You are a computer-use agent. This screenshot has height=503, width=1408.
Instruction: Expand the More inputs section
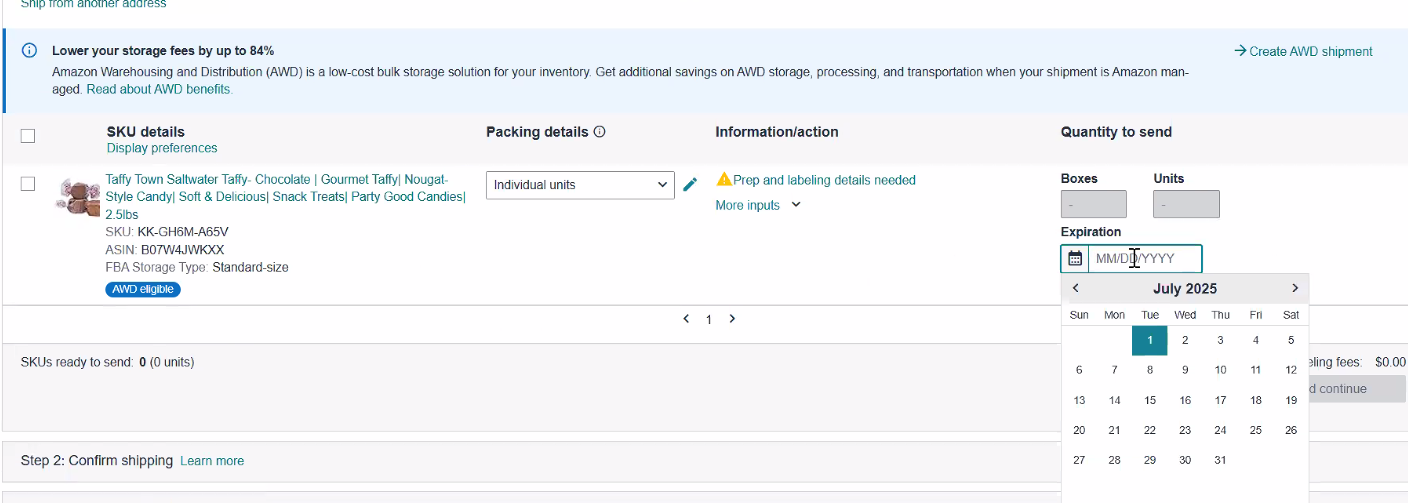pyautogui.click(x=758, y=205)
